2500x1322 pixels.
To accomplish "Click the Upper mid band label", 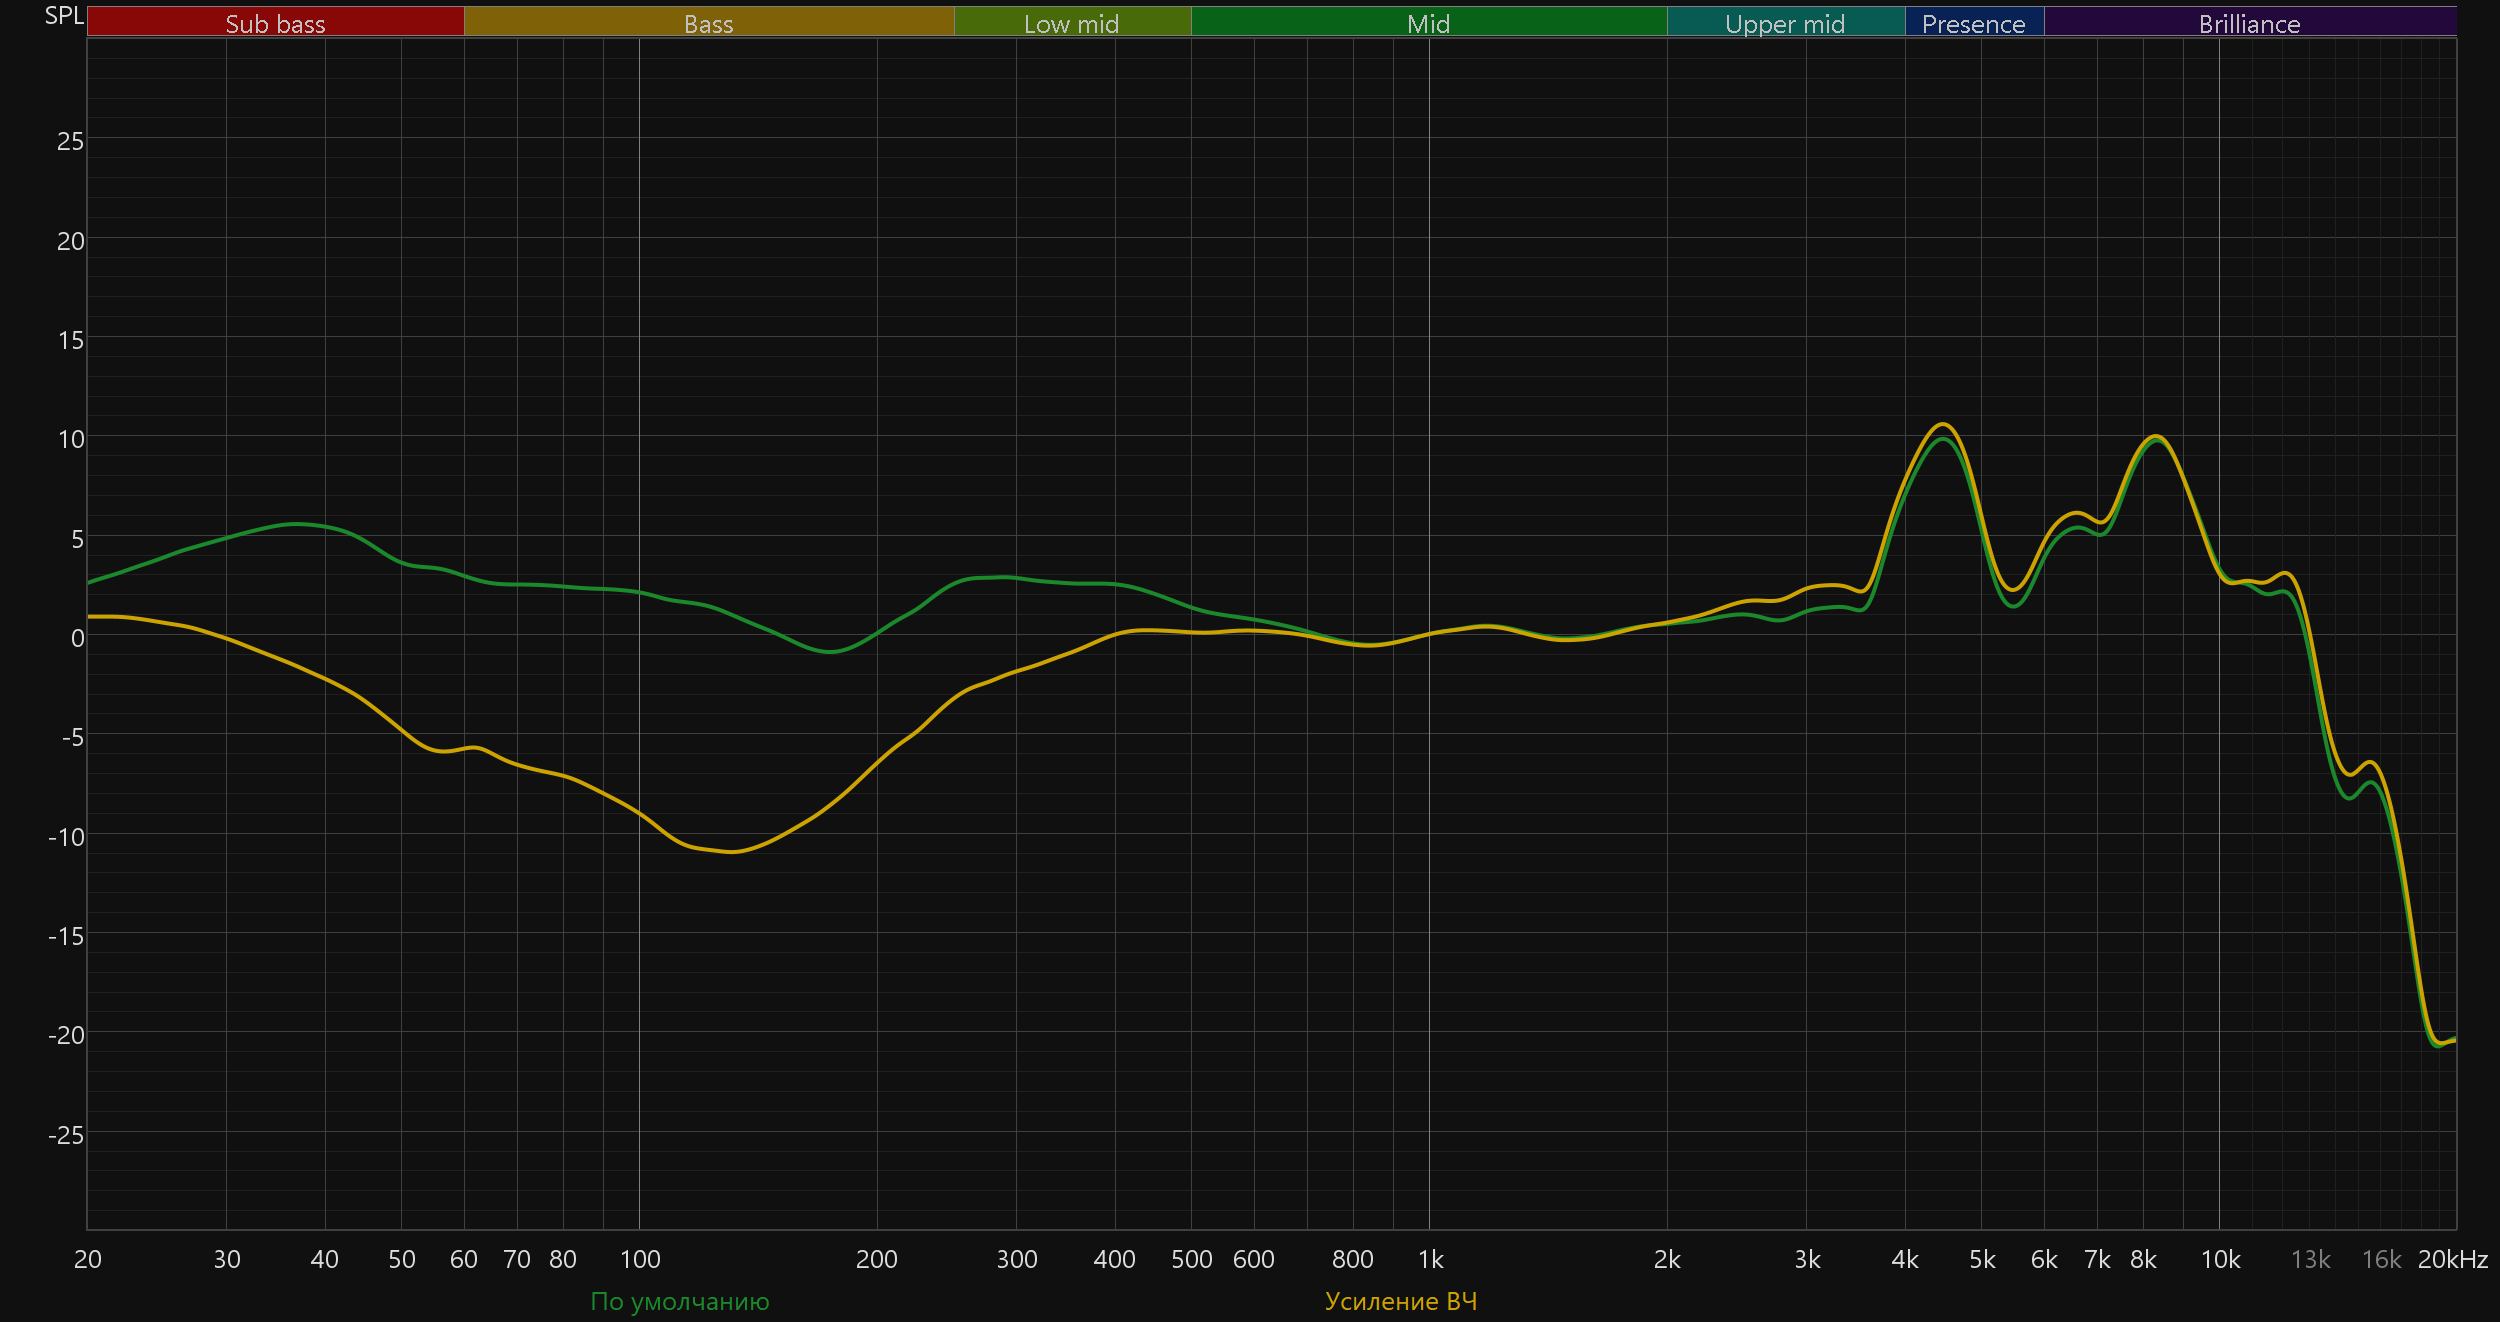I will tap(1785, 23).
